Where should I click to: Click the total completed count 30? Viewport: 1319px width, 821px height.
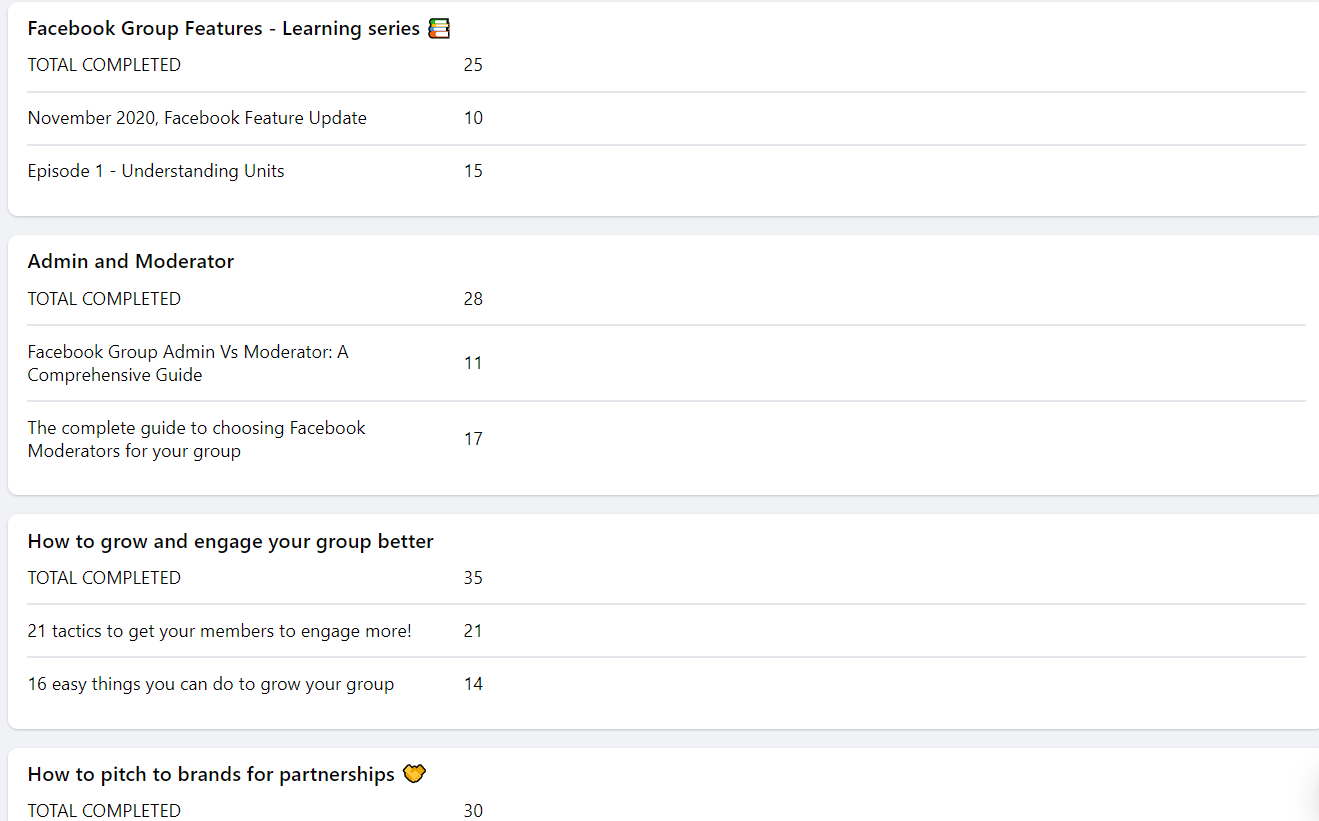click(473, 810)
